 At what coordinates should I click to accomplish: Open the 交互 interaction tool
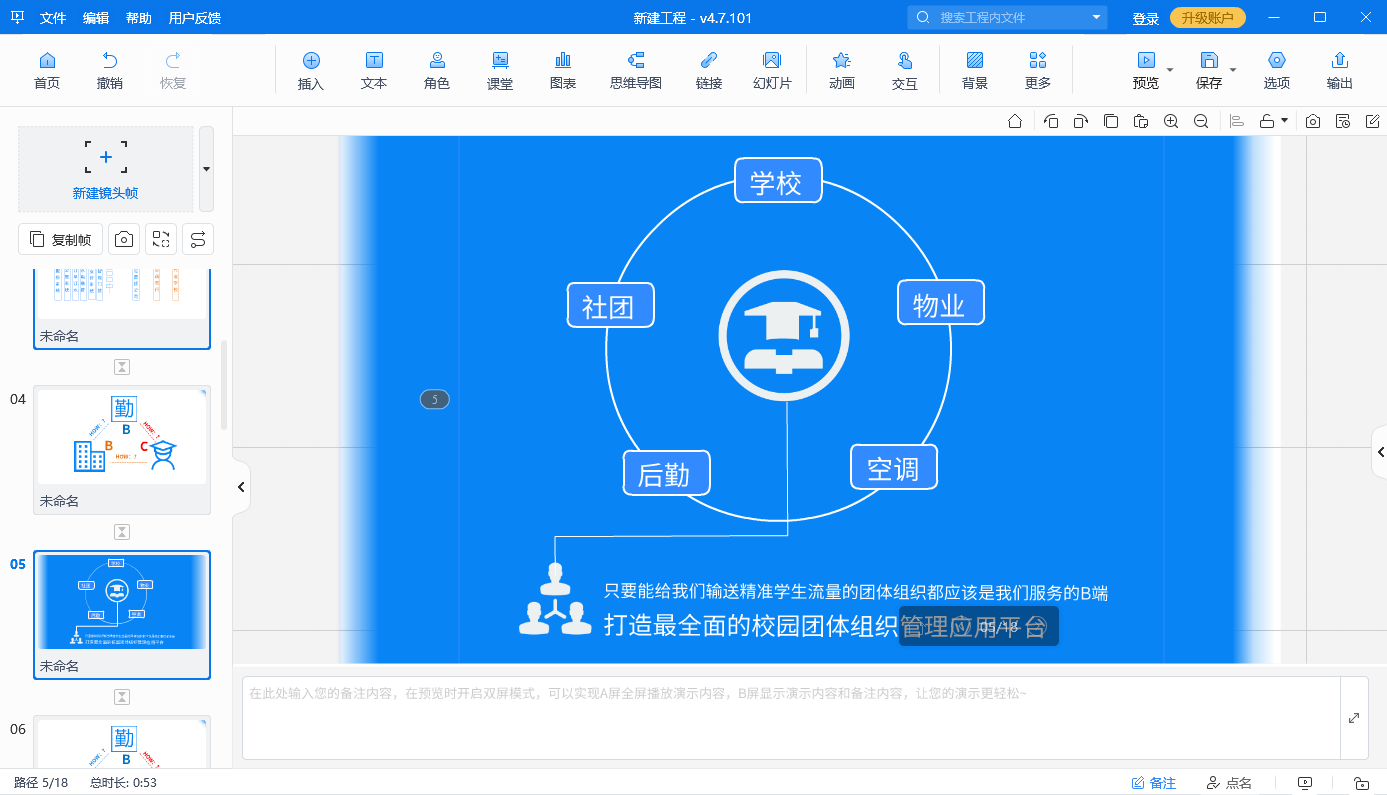(905, 70)
